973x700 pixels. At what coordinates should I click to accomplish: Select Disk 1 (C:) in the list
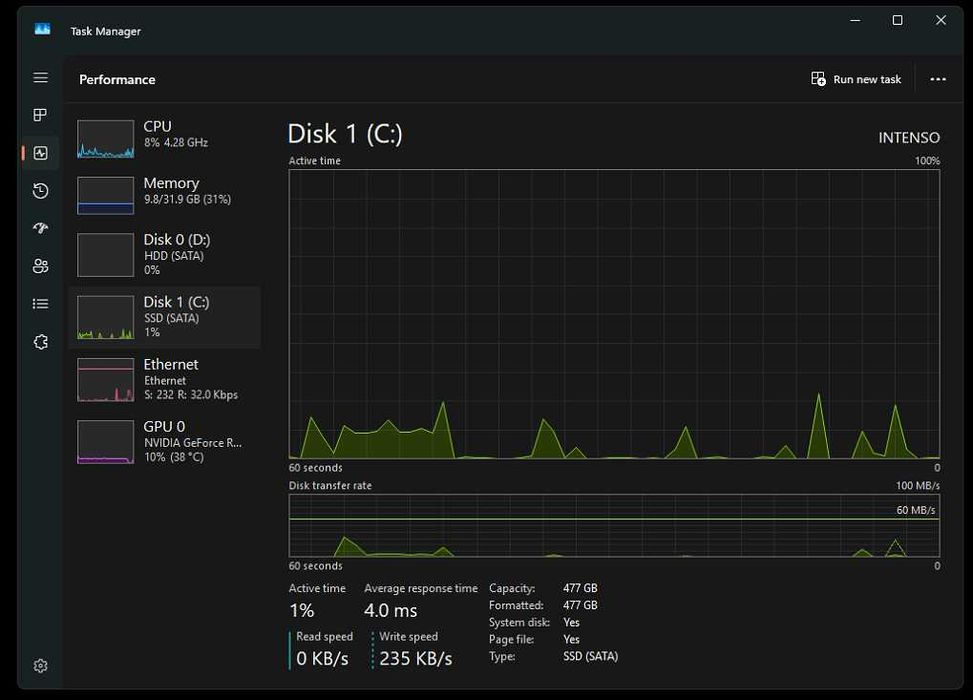[x=164, y=317]
